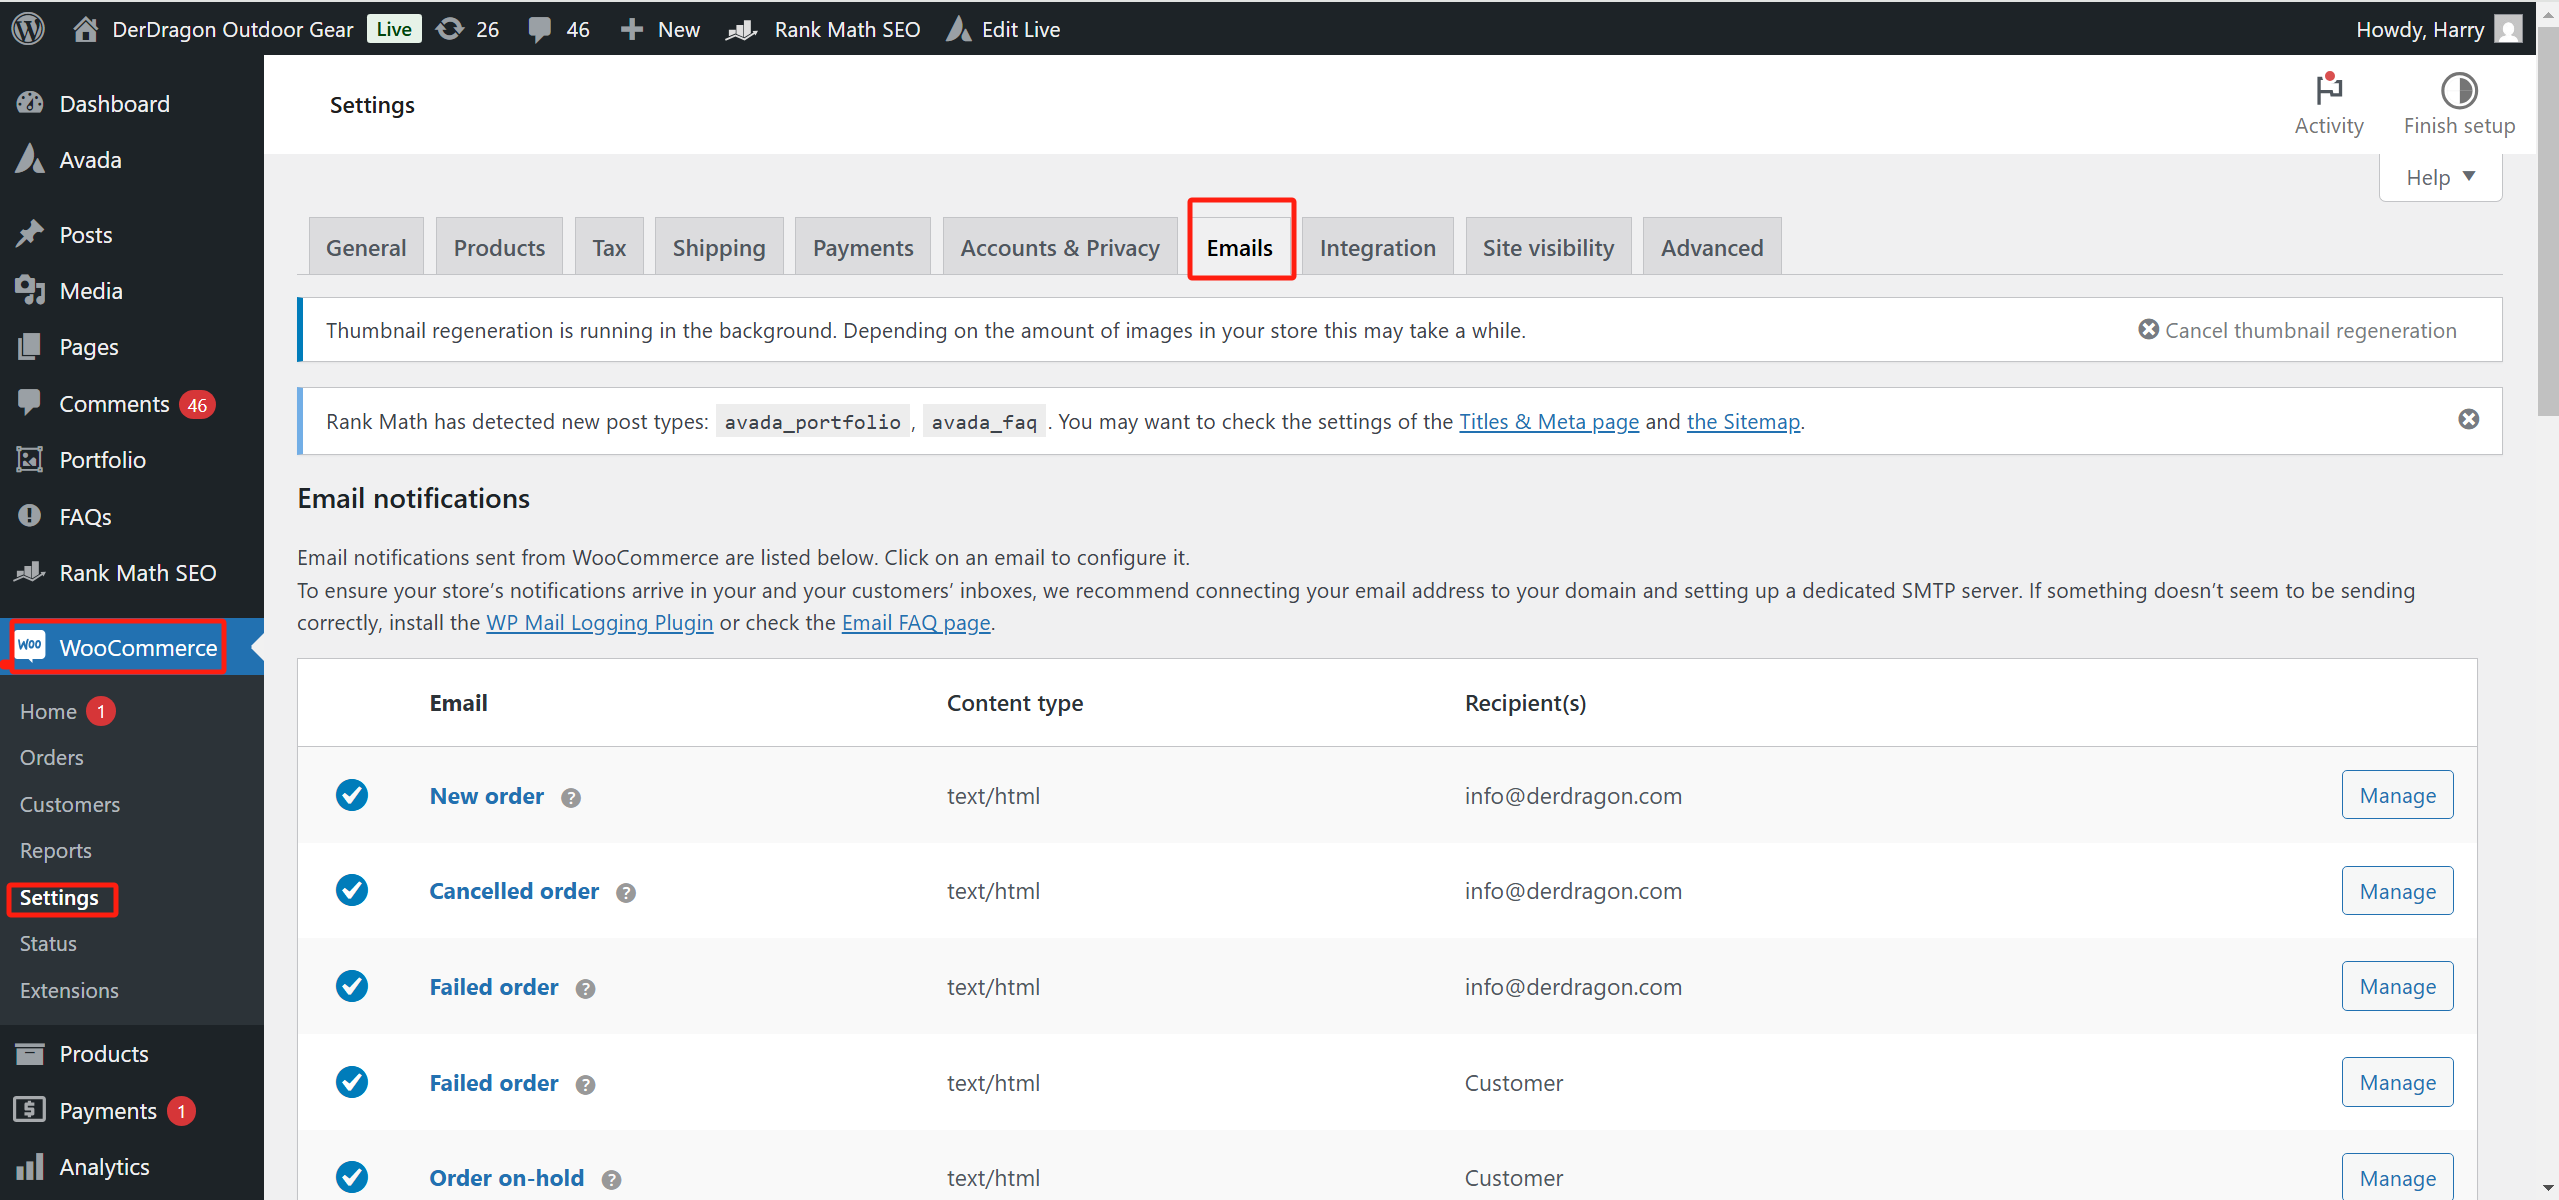Click help icon next to New order

(571, 798)
